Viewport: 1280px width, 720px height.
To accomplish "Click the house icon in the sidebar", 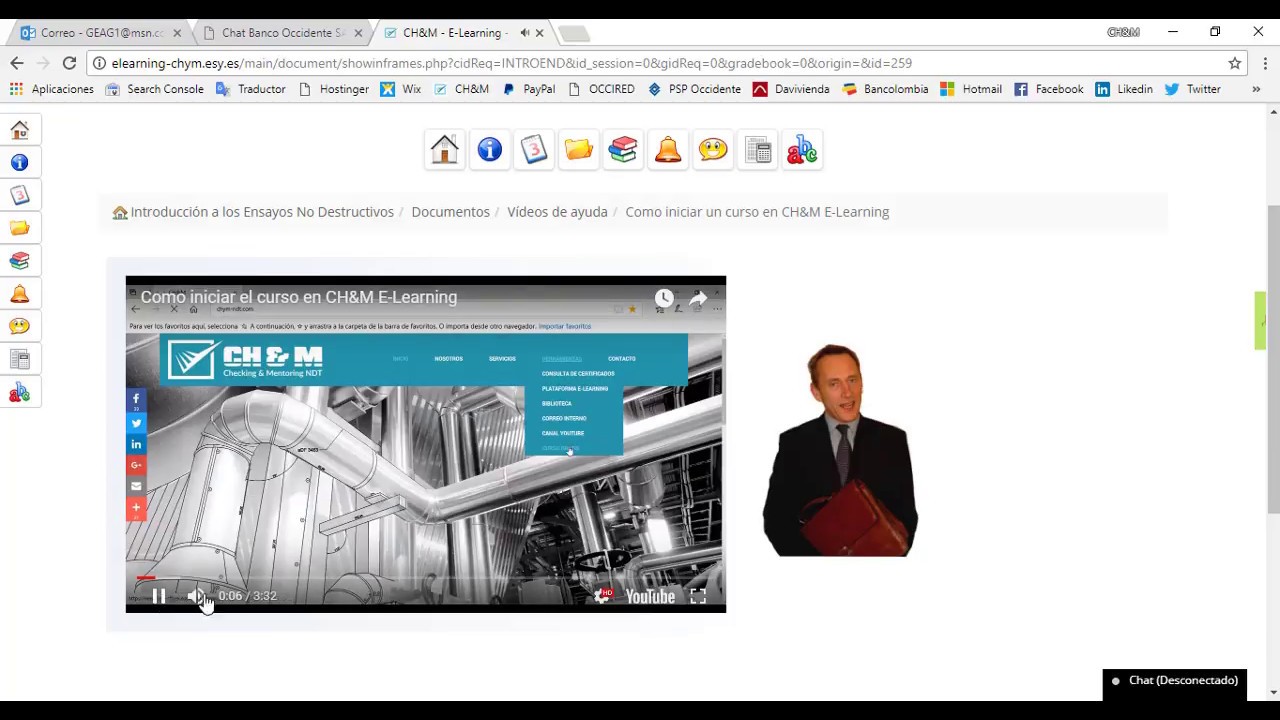I will [20, 130].
